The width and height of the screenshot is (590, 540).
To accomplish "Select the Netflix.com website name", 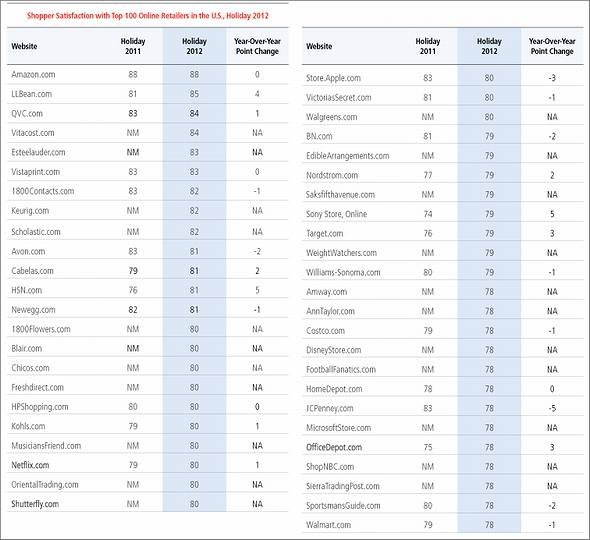I will click(30, 465).
